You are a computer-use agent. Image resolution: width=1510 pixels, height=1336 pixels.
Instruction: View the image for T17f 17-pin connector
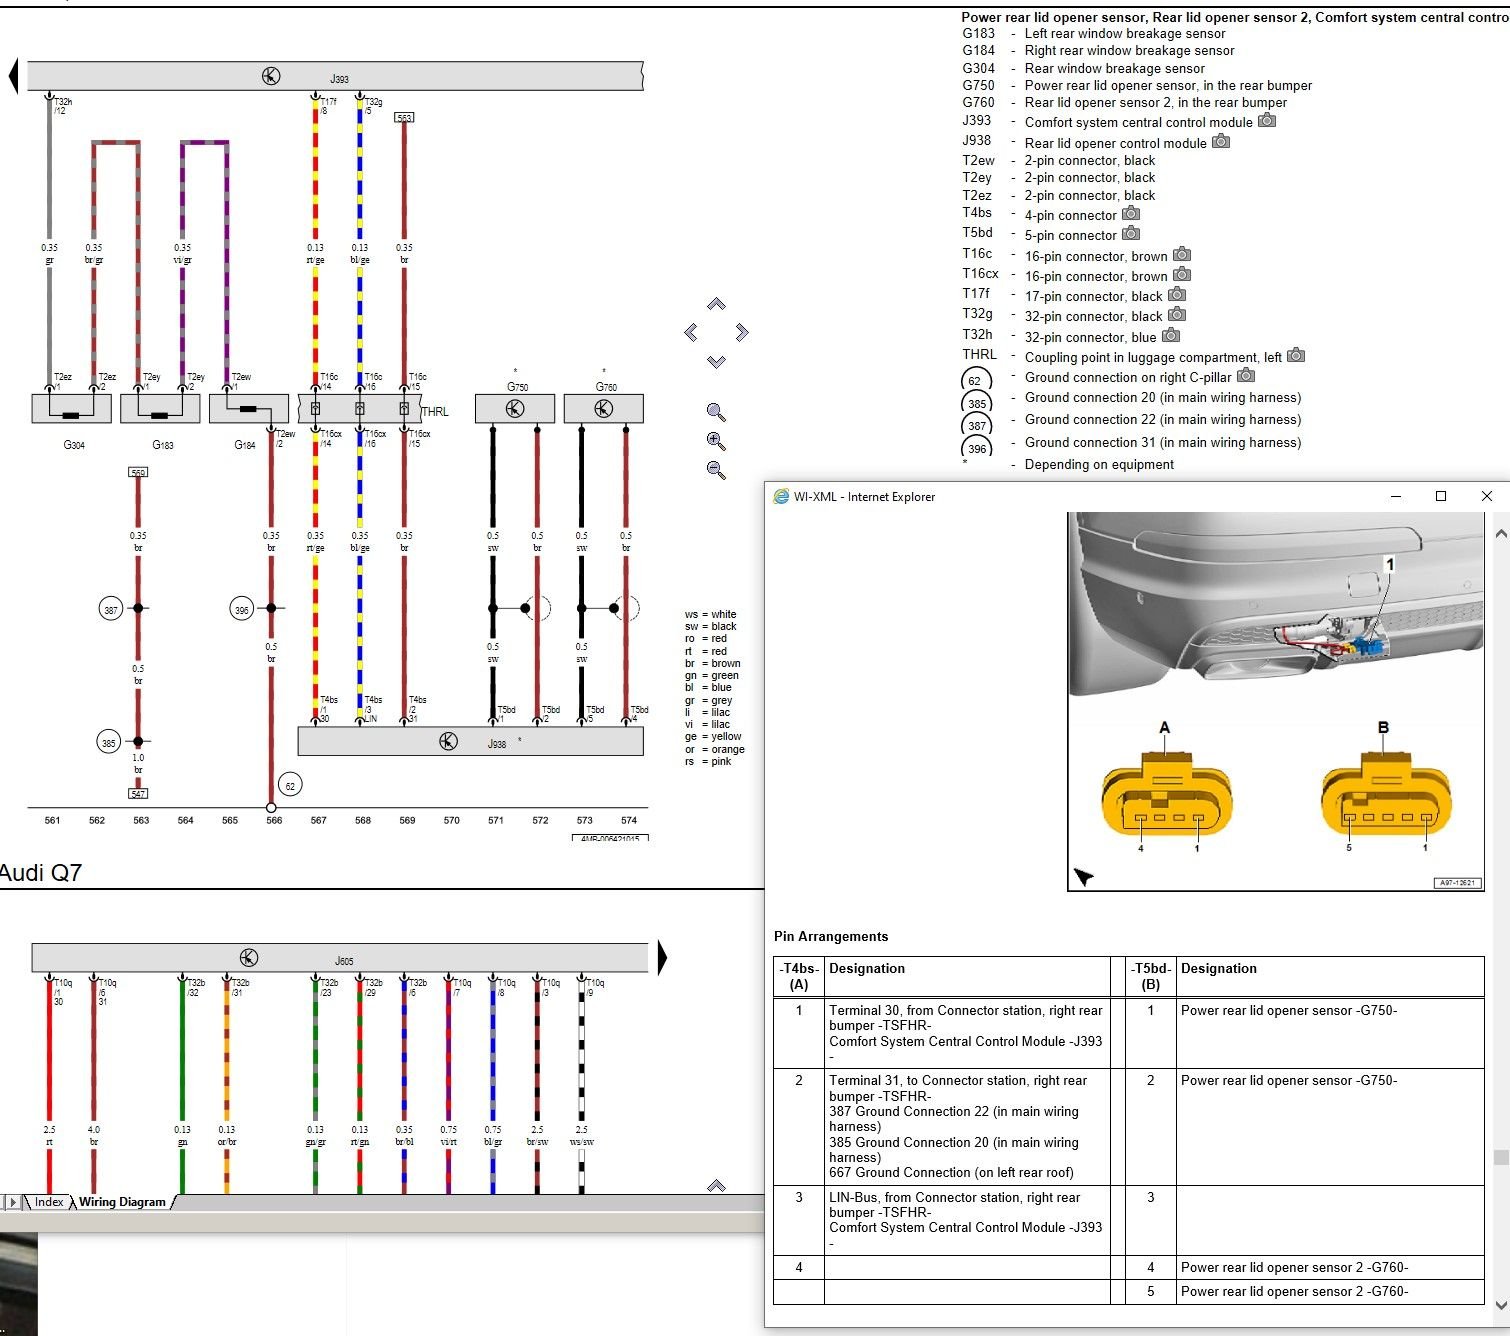[1177, 295]
